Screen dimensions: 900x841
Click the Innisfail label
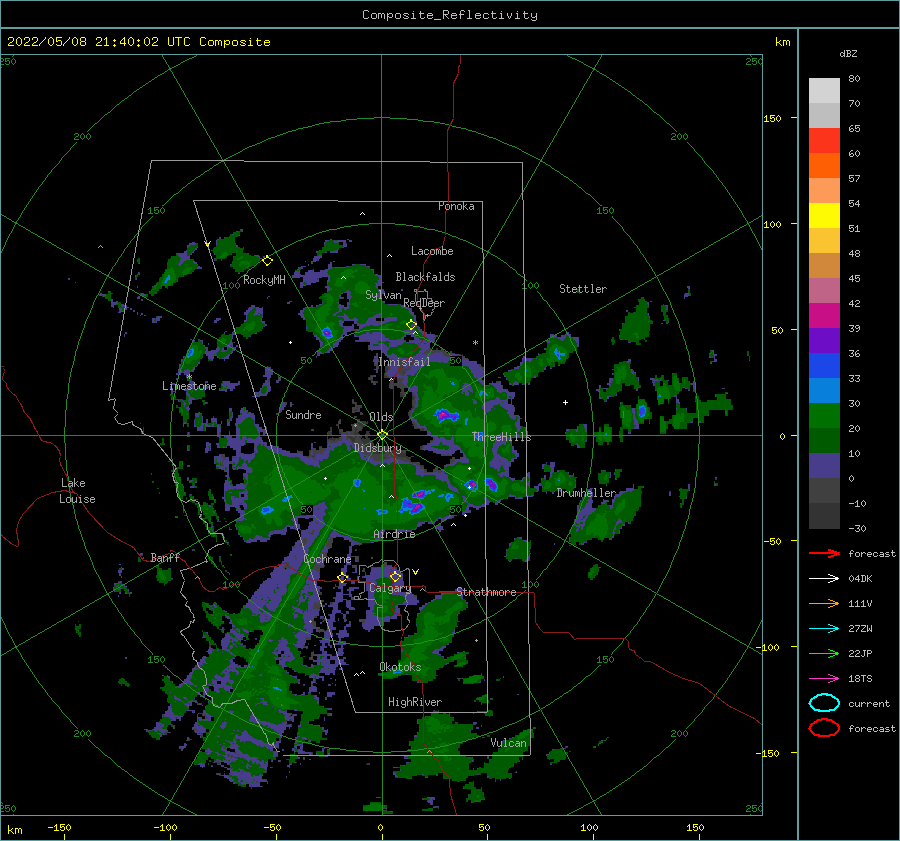coord(404,362)
